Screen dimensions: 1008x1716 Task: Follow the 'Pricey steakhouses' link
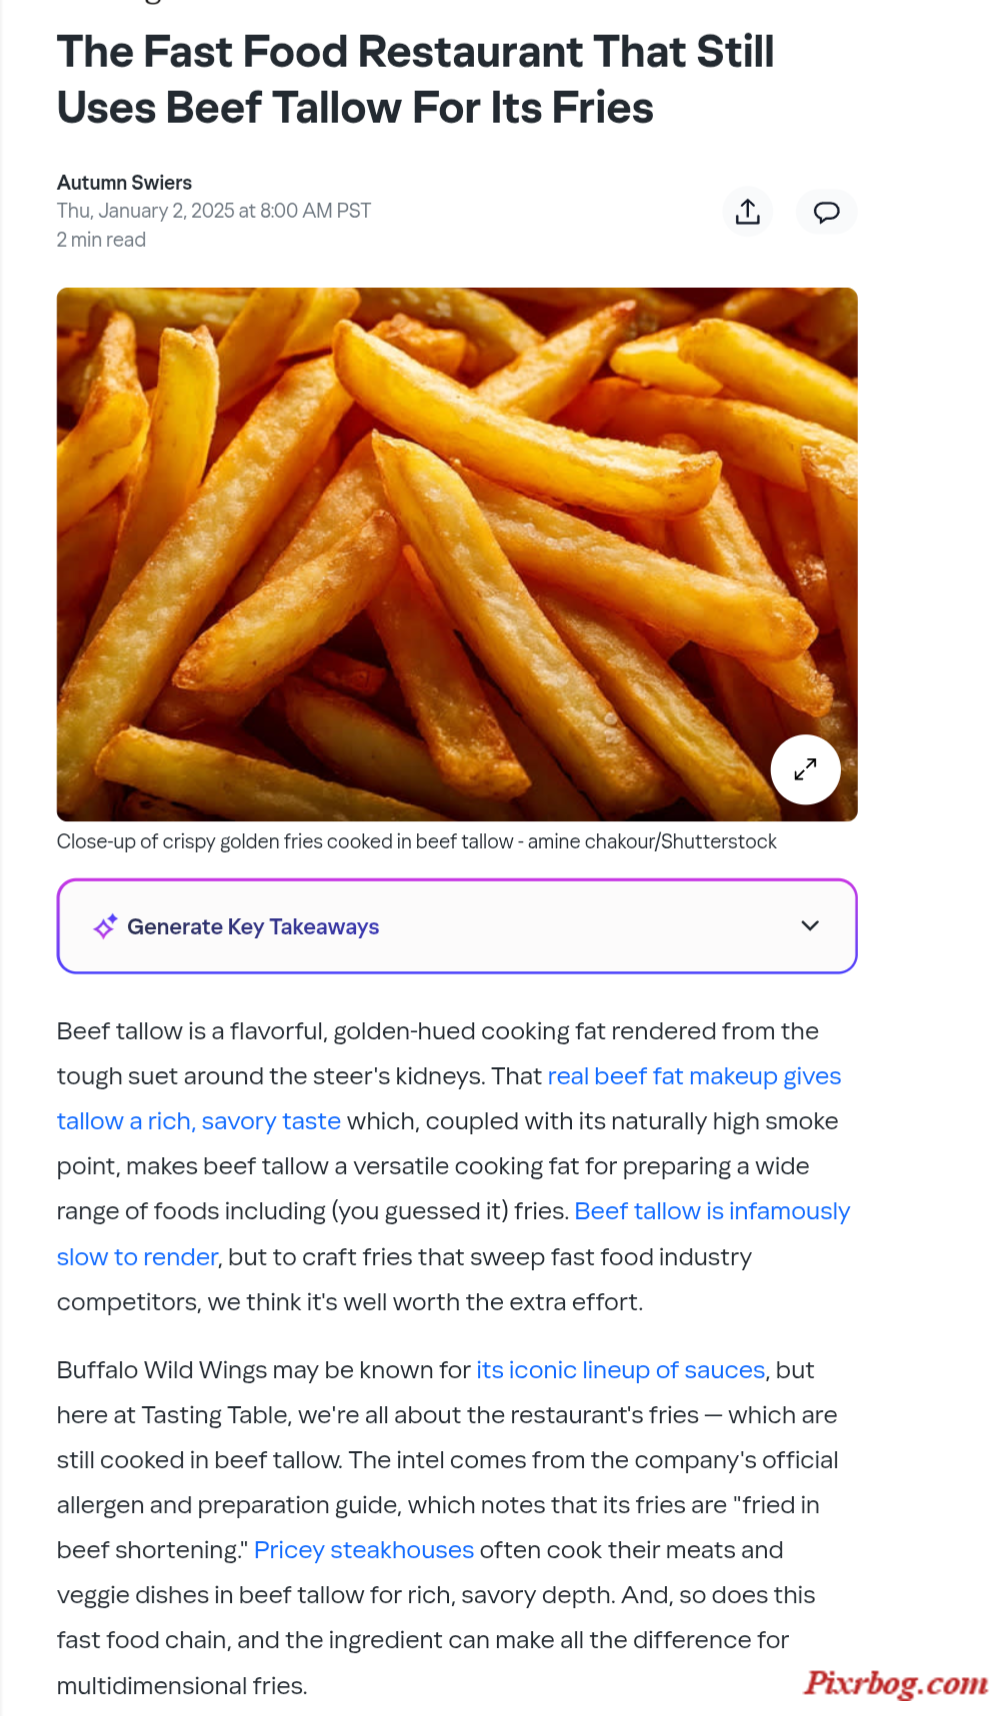point(364,1550)
